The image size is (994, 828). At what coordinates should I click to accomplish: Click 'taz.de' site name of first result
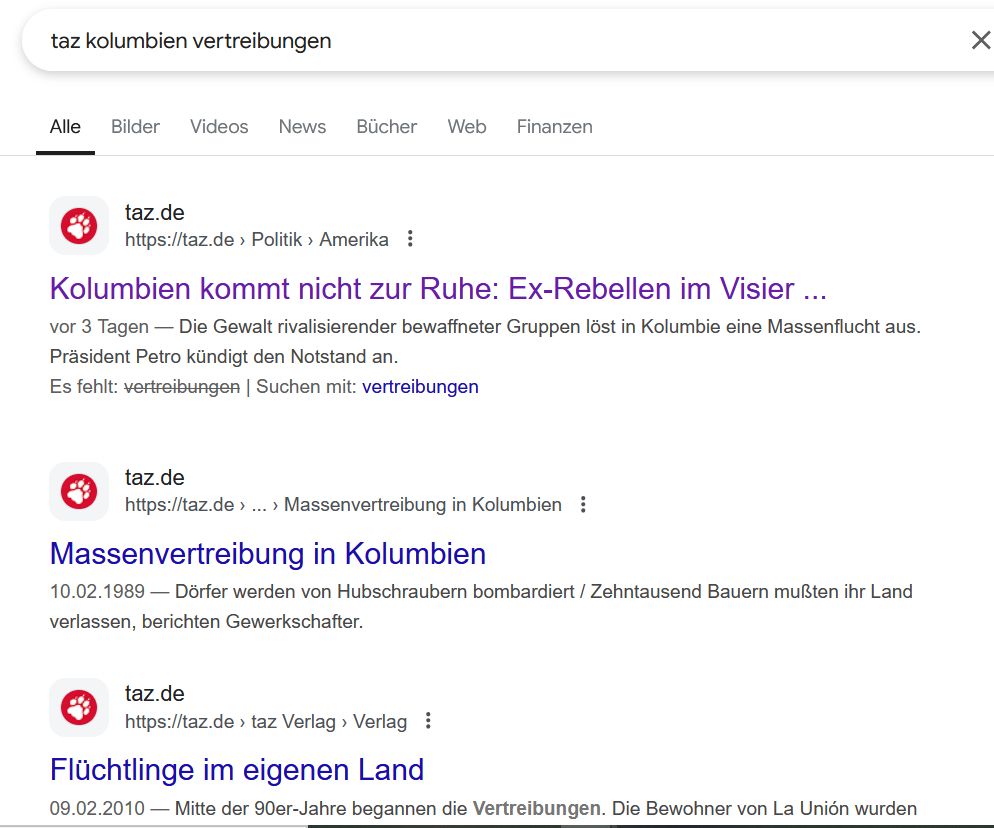[155, 212]
